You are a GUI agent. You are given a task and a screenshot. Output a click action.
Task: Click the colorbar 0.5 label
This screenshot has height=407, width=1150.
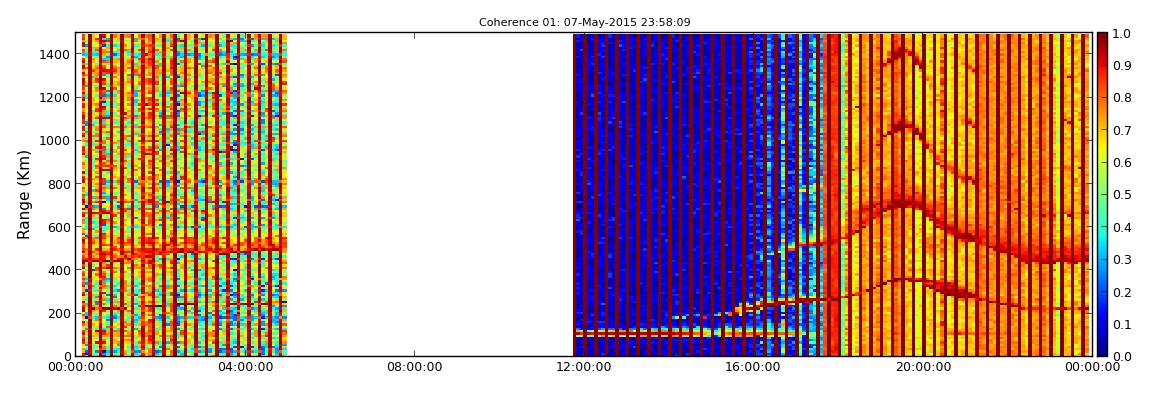click(1121, 194)
